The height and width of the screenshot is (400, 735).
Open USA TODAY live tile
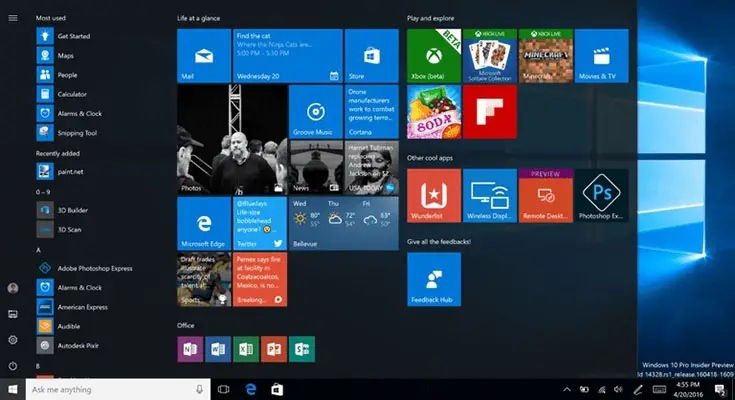(x=371, y=167)
